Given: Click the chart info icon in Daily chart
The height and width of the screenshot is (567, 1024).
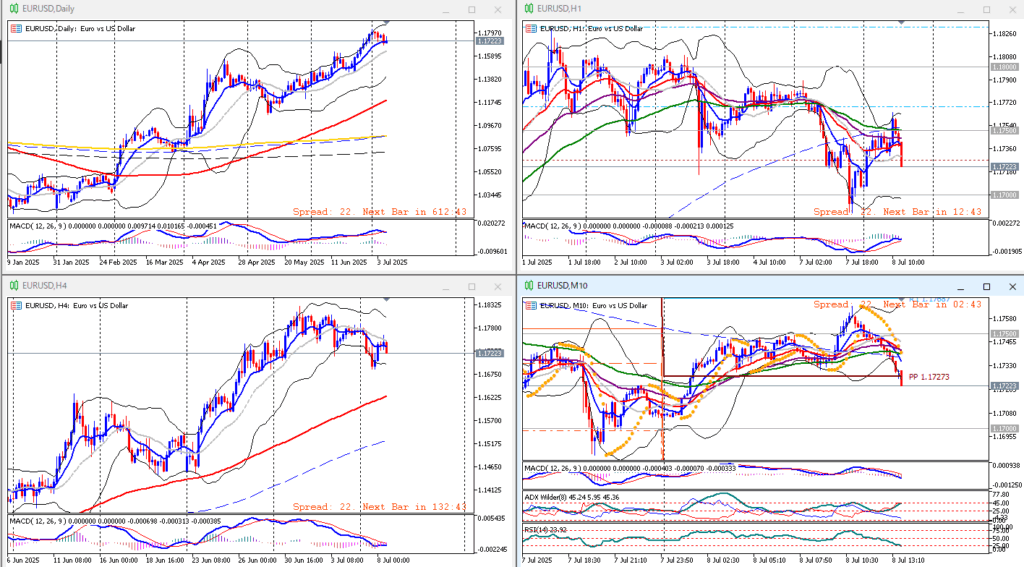Looking at the screenshot, I should 16,29.
